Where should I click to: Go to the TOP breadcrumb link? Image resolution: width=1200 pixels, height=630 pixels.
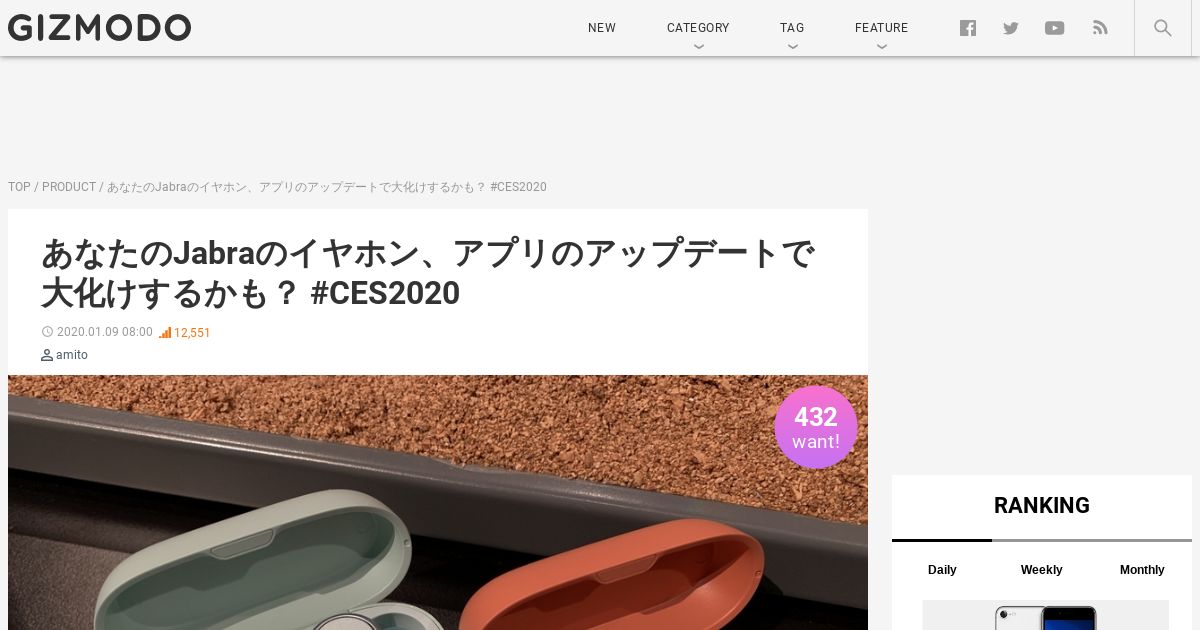click(19, 187)
